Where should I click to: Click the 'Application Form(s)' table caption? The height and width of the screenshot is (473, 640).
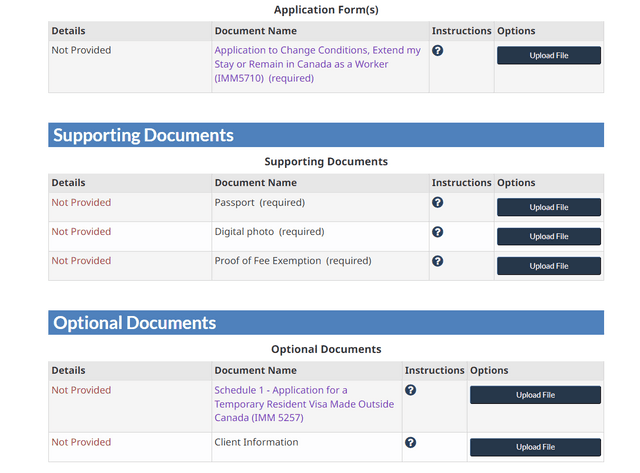[x=326, y=10]
